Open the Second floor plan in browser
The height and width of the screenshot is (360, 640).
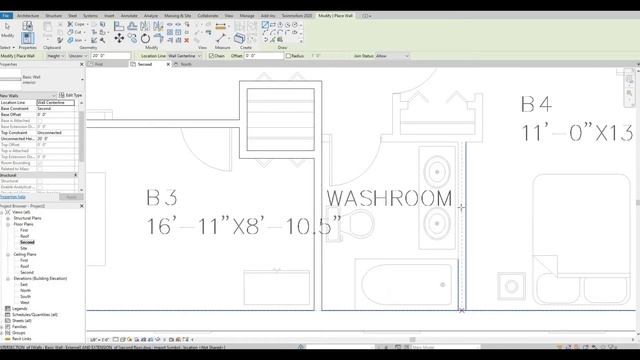point(27,242)
